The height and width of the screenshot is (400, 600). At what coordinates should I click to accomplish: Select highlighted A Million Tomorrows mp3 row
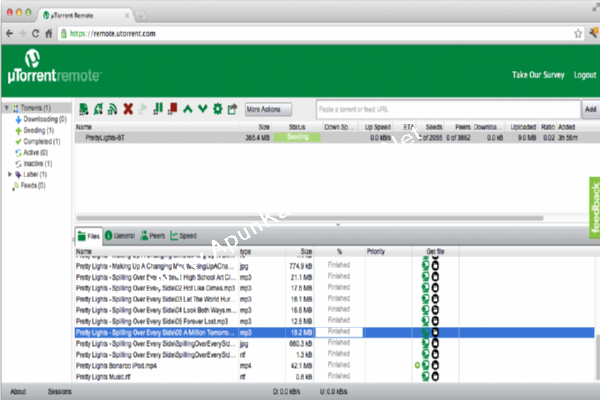(334, 333)
